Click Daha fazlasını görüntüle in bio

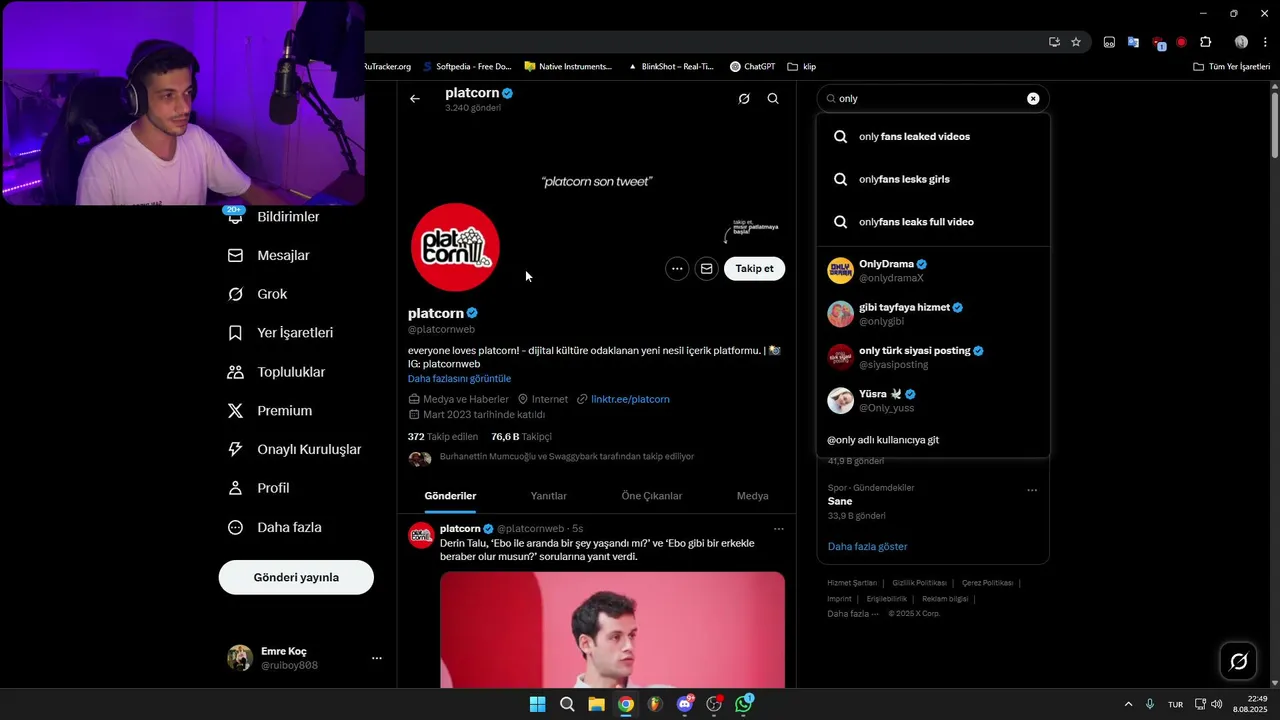coord(459,379)
